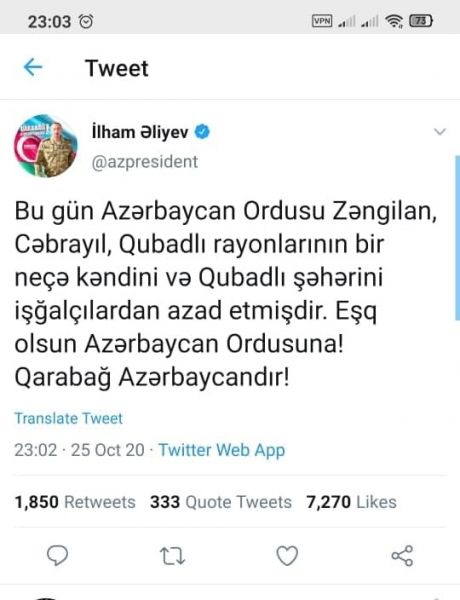Tap the battery indicator icon
This screenshot has height=600, width=460.
click(x=421, y=21)
